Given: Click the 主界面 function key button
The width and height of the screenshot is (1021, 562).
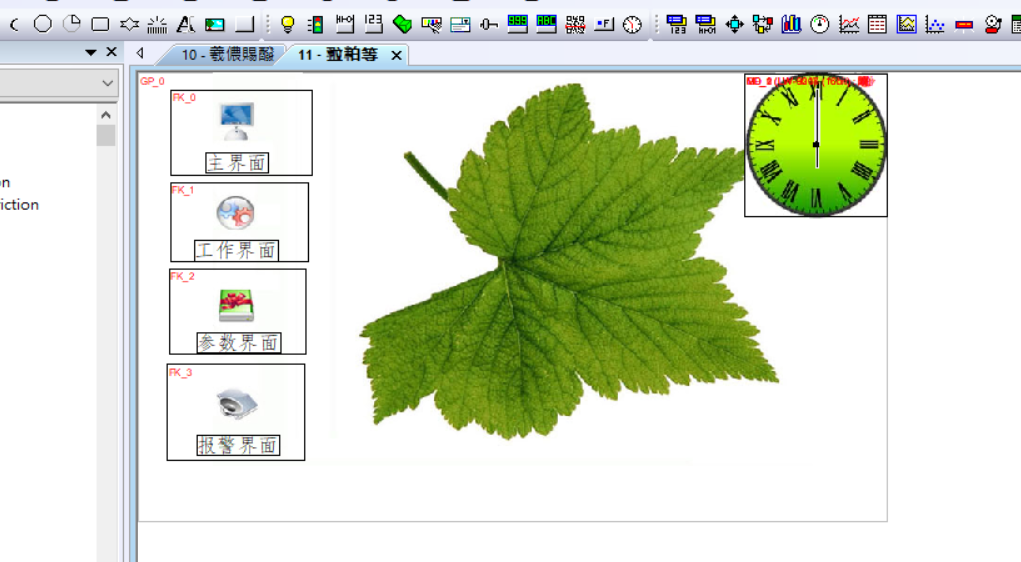Looking at the screenshot, I should tap(241, 133).
